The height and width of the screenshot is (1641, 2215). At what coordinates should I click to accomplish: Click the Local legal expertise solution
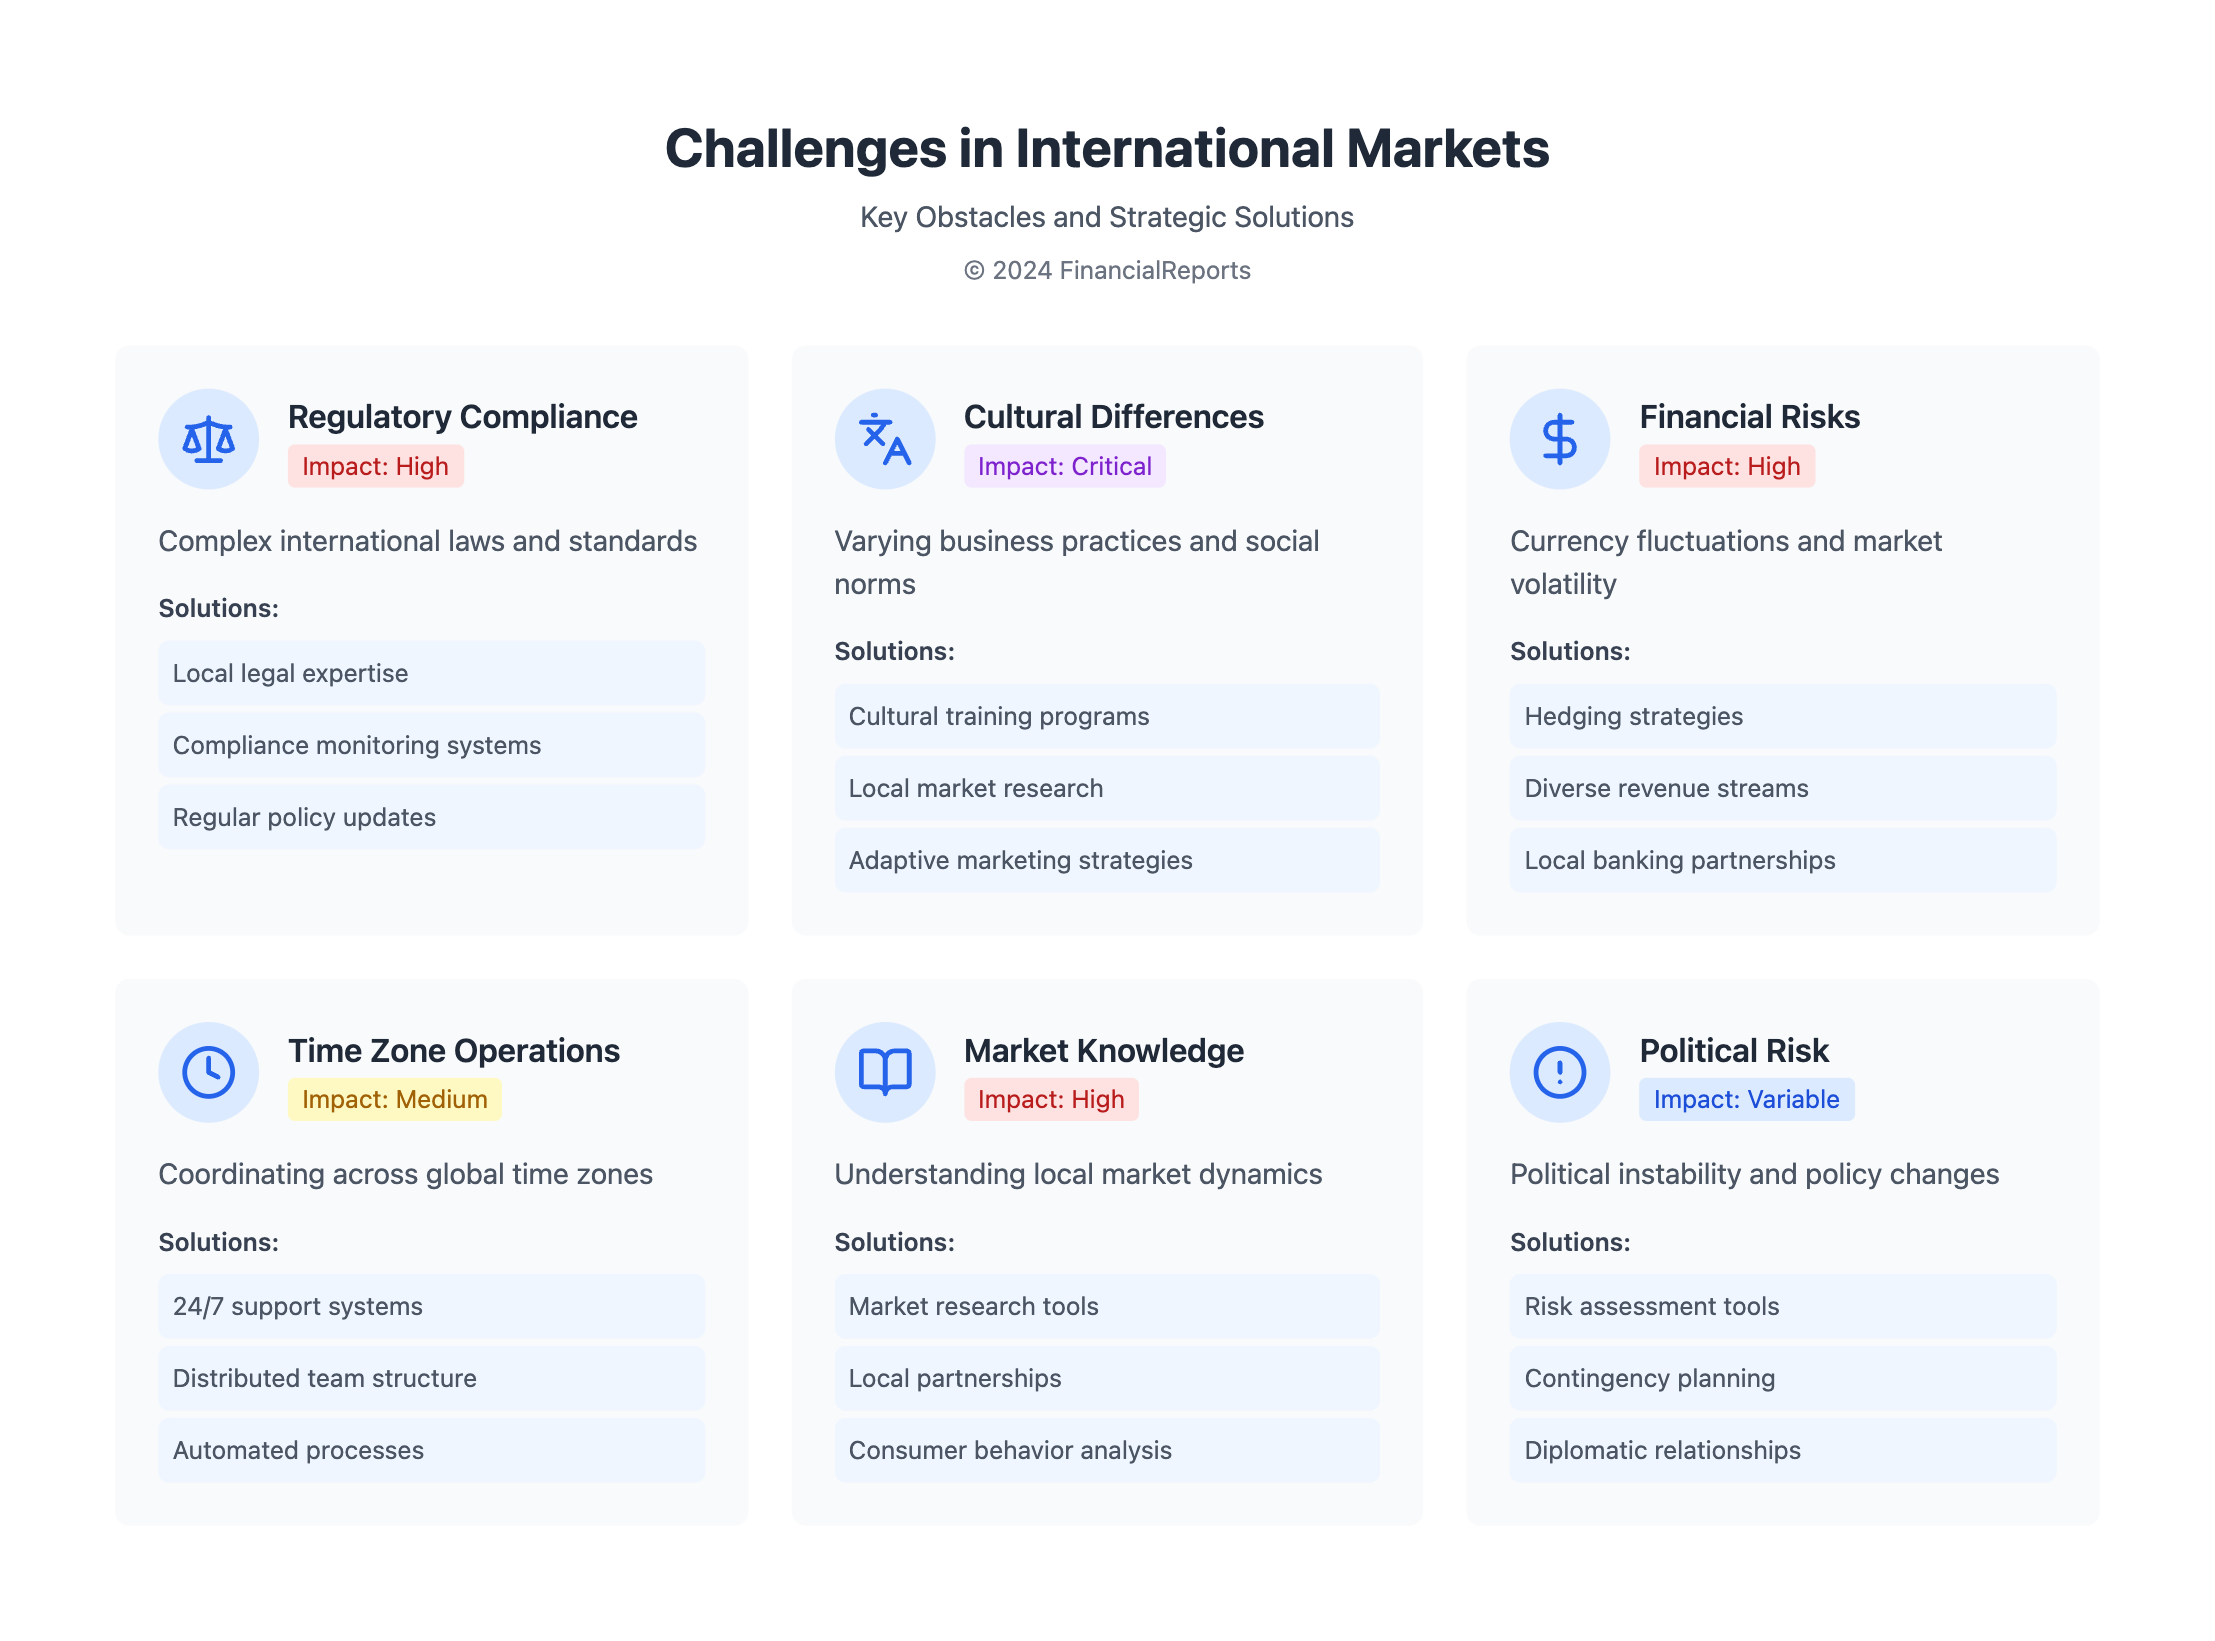pos(431,673)
